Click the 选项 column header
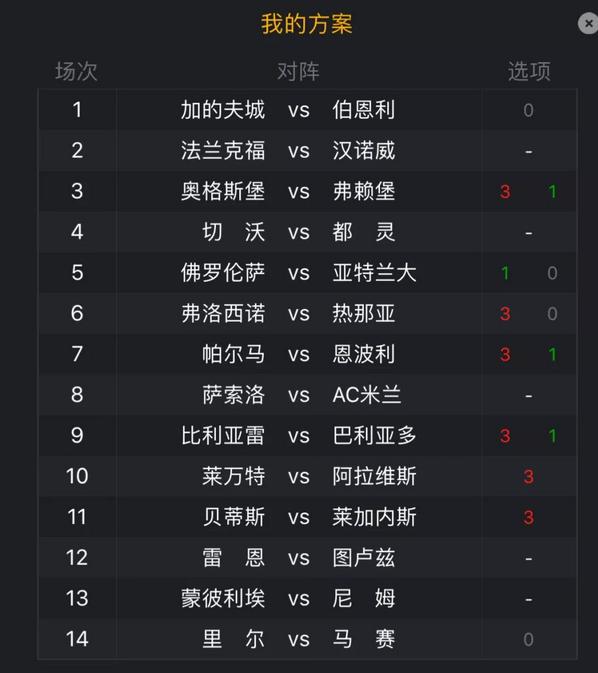The image size is (598, 673). click(x=529, y=71)
